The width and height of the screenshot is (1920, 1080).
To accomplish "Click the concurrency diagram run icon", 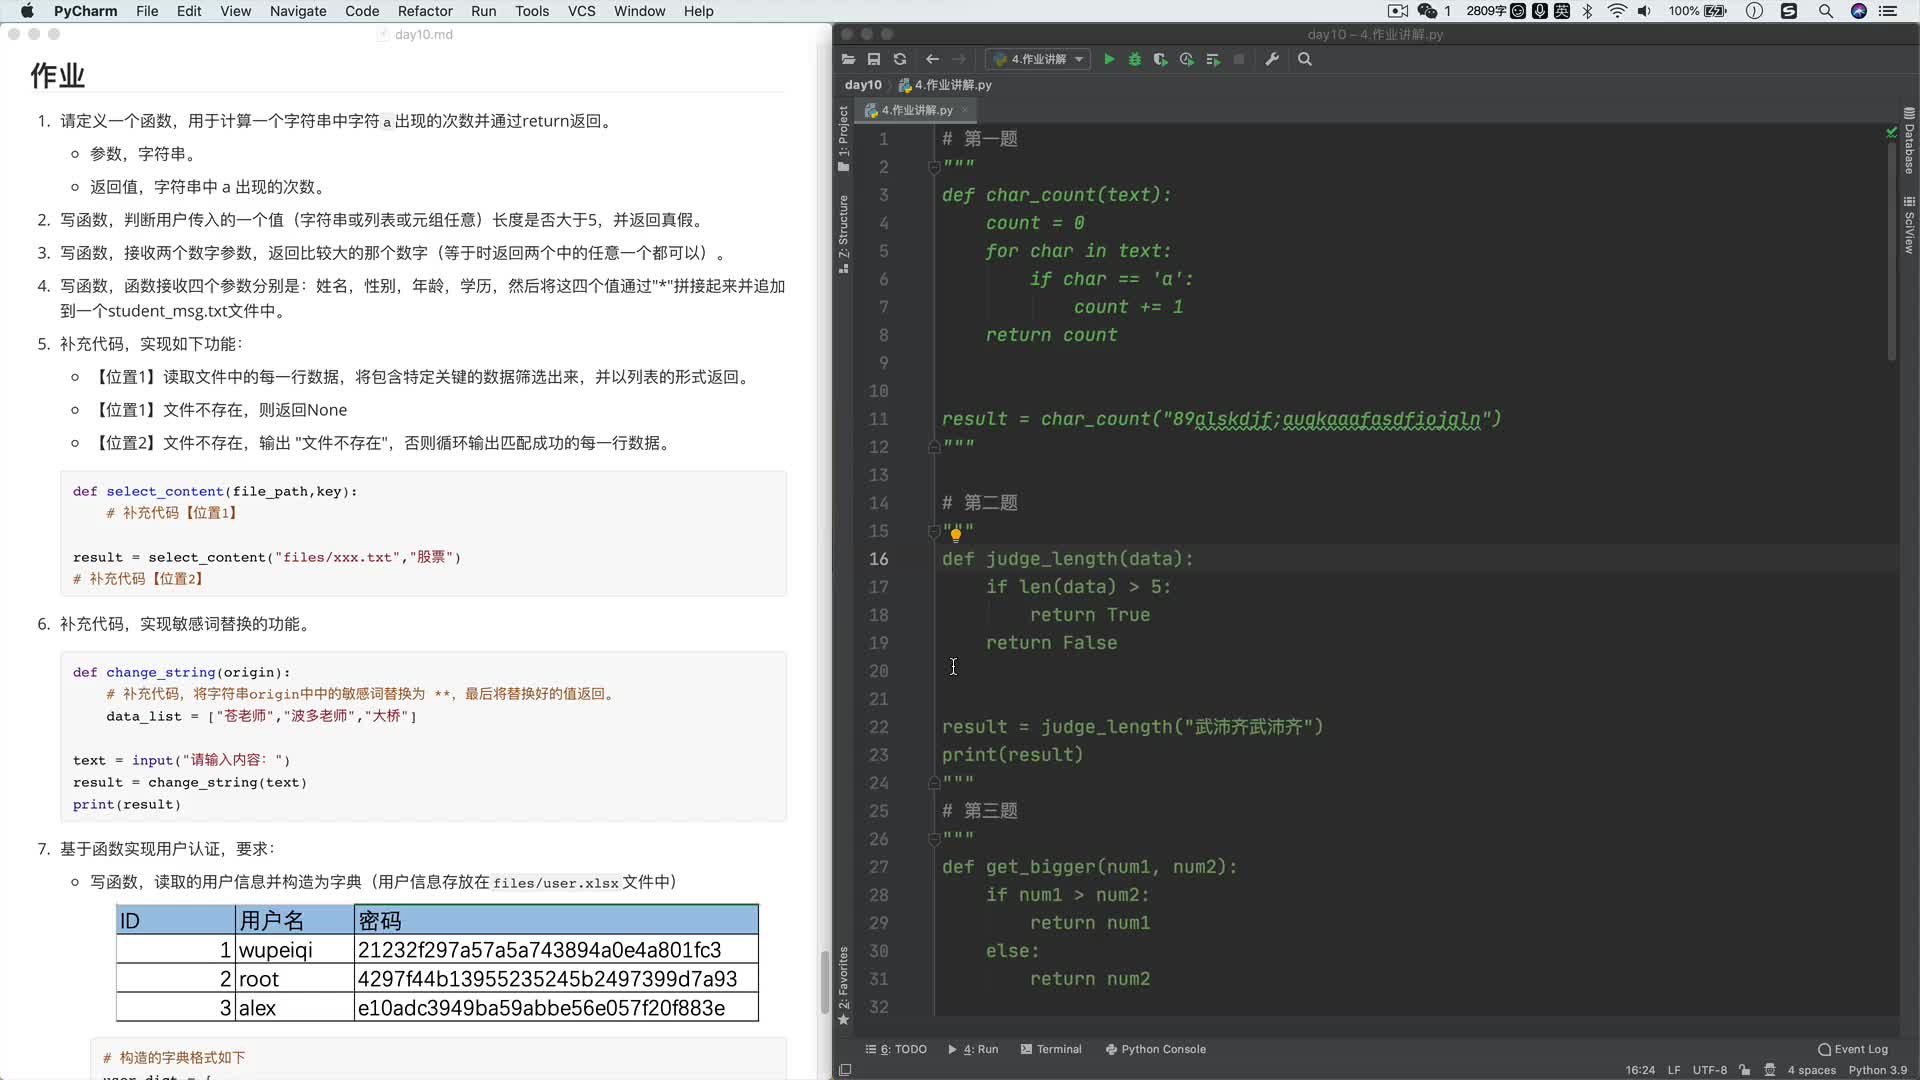I will [x=1213, y=59].
